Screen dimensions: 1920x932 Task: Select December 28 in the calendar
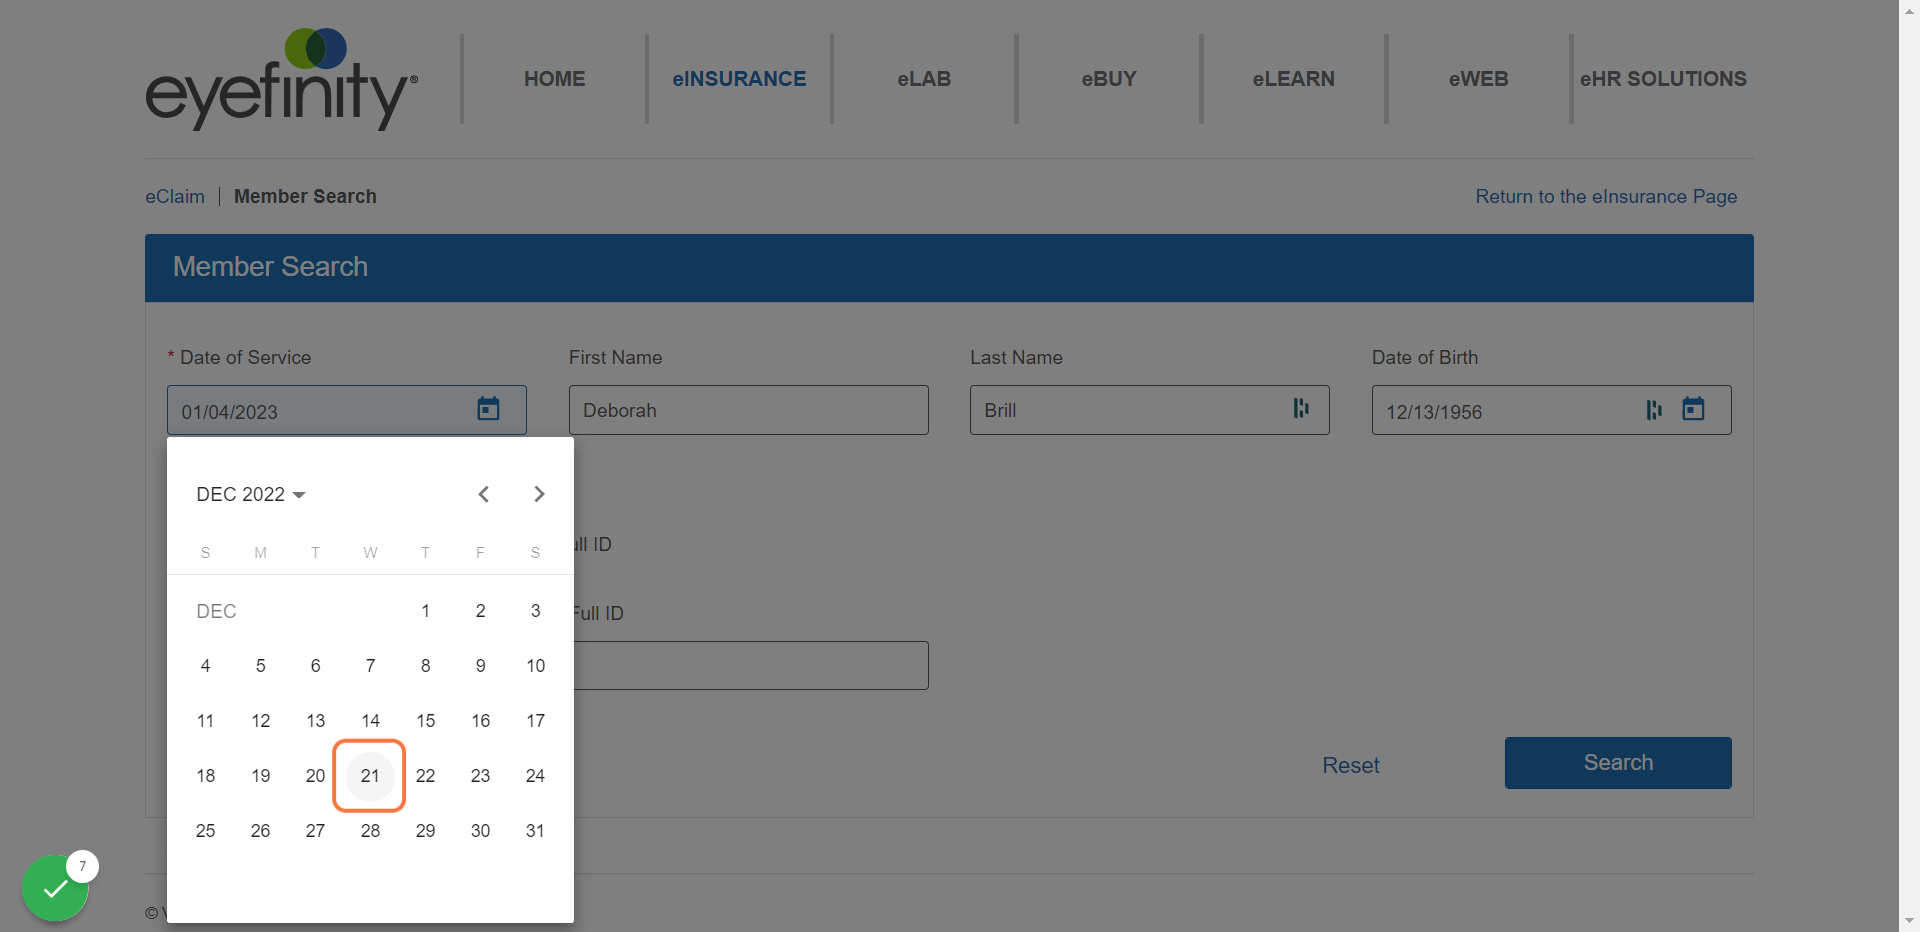tap(370, 831)
